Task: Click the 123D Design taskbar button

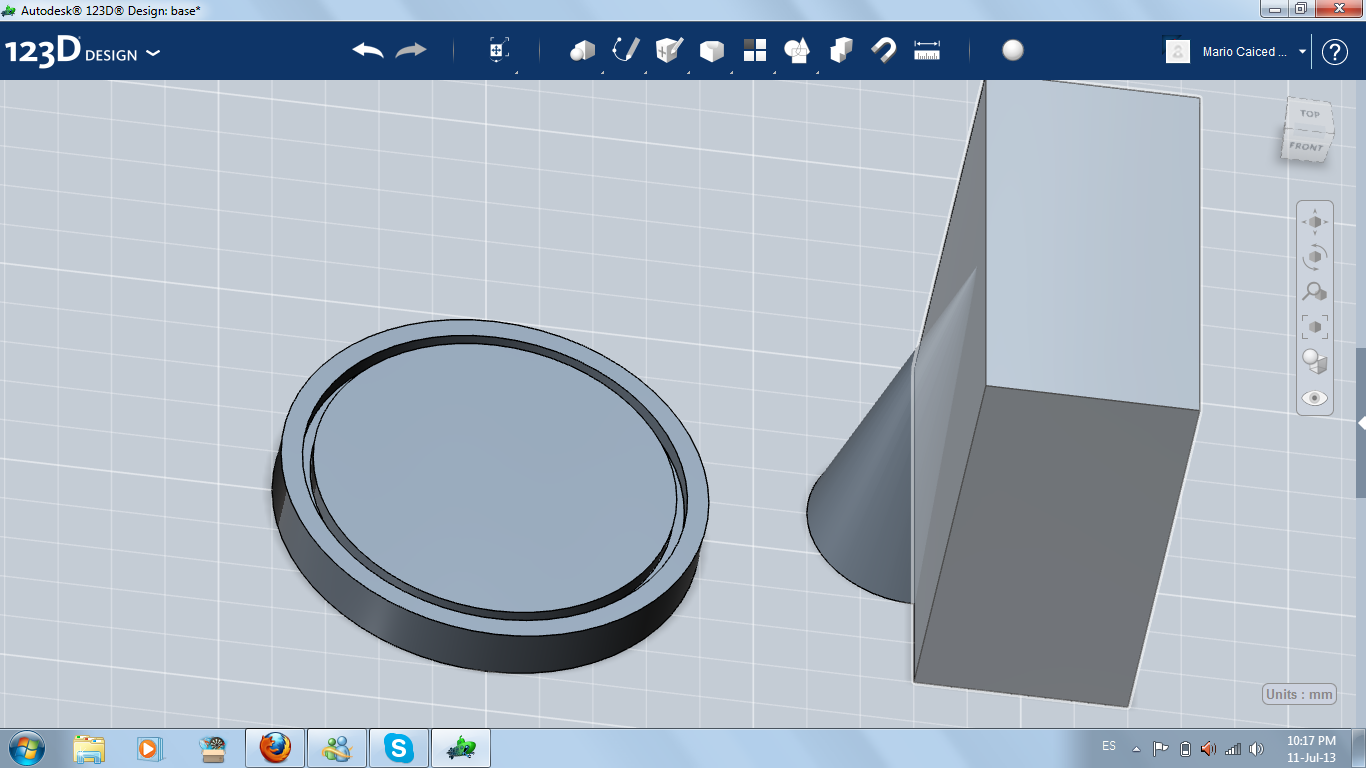Action: (x=462, y=748)
